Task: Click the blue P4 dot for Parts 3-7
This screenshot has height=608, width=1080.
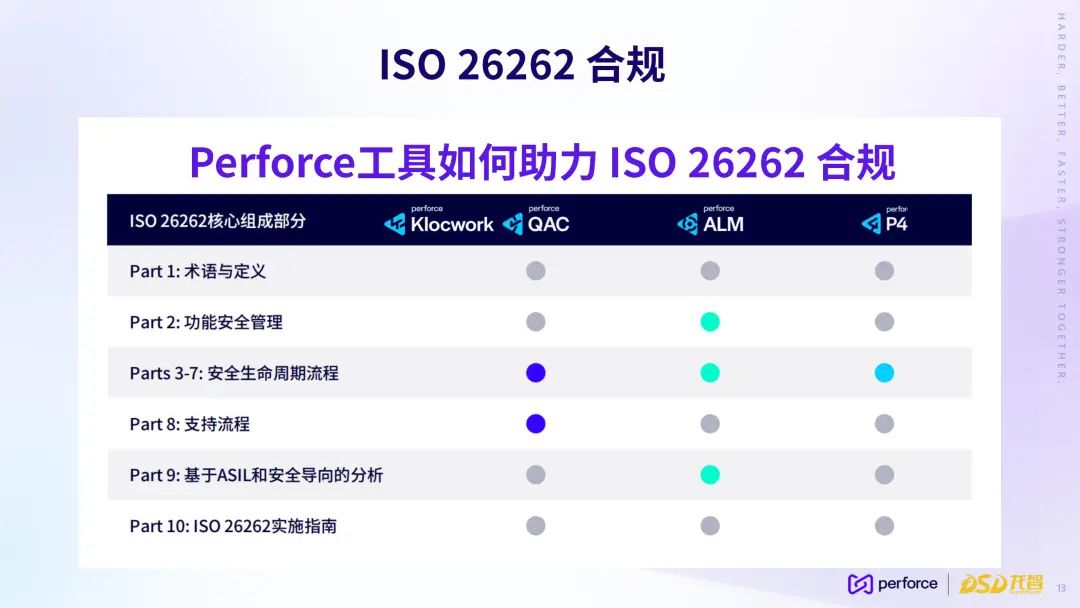Action: (884, 373)
